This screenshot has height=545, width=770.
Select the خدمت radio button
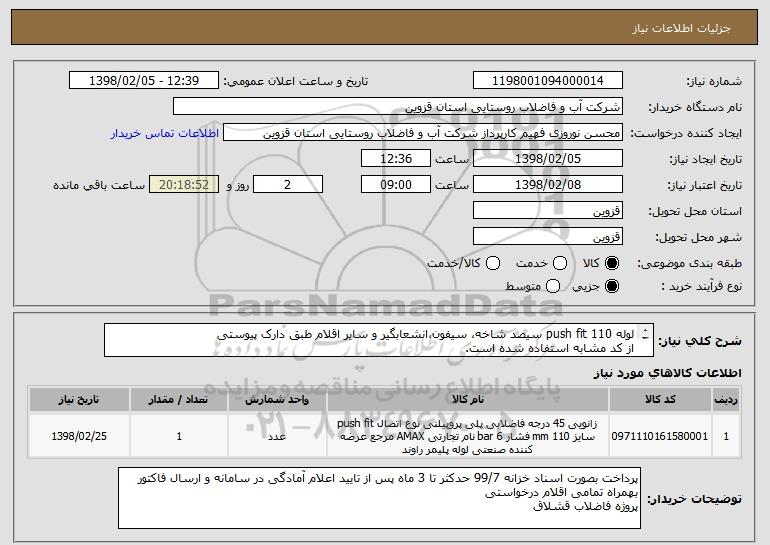[560, 263]
